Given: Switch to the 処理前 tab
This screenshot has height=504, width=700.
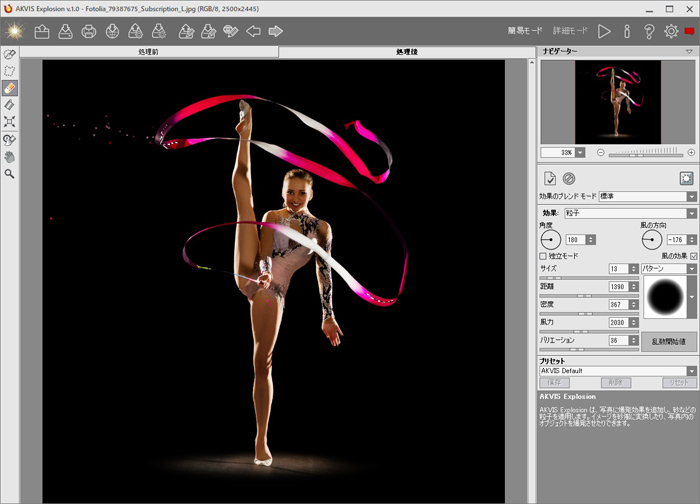Looking at the screenshot, I should coord(148,51).
